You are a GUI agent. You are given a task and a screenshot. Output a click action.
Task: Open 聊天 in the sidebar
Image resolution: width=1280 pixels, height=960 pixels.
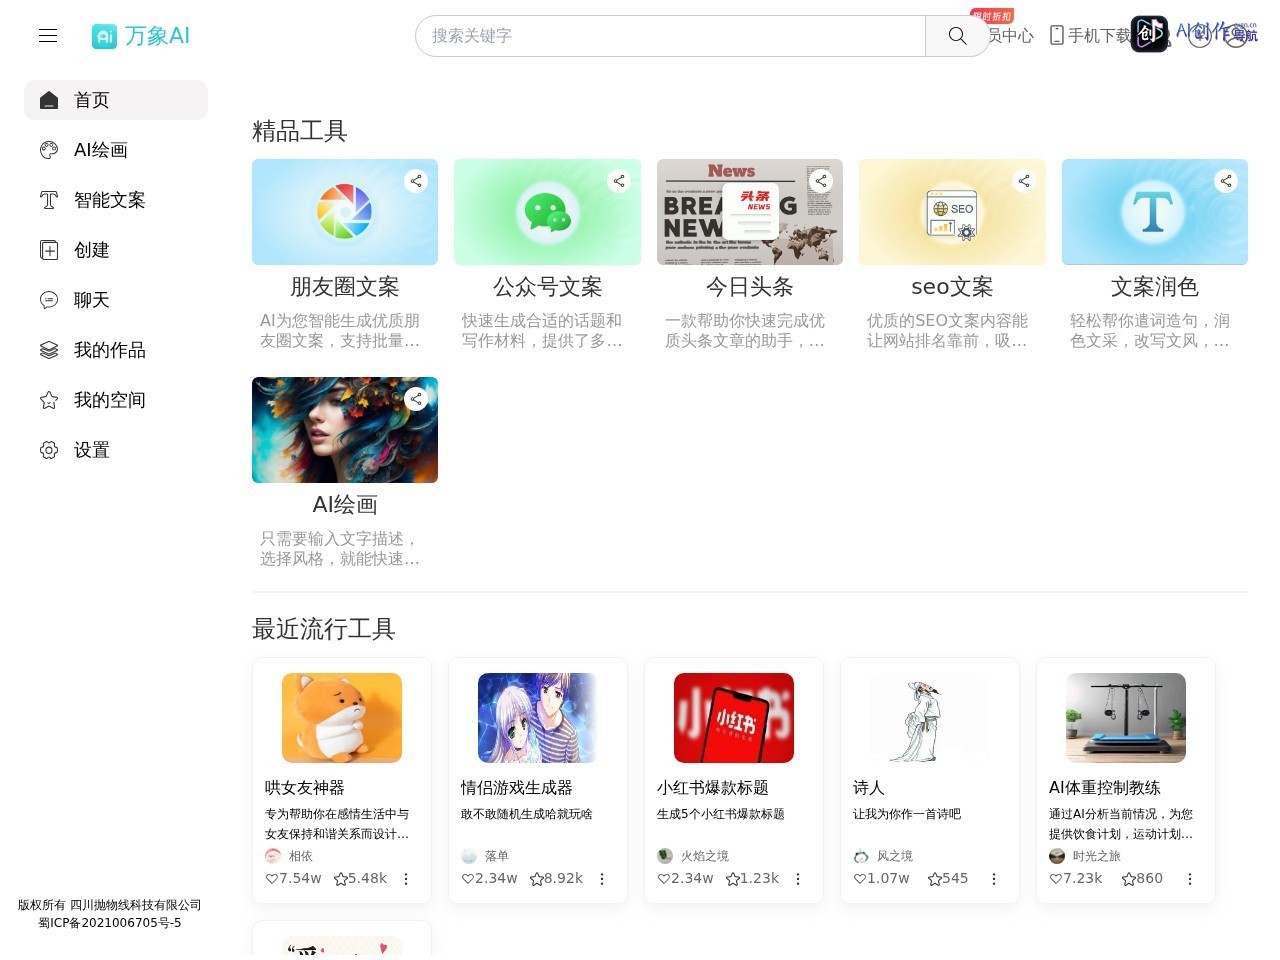(116, 300)
